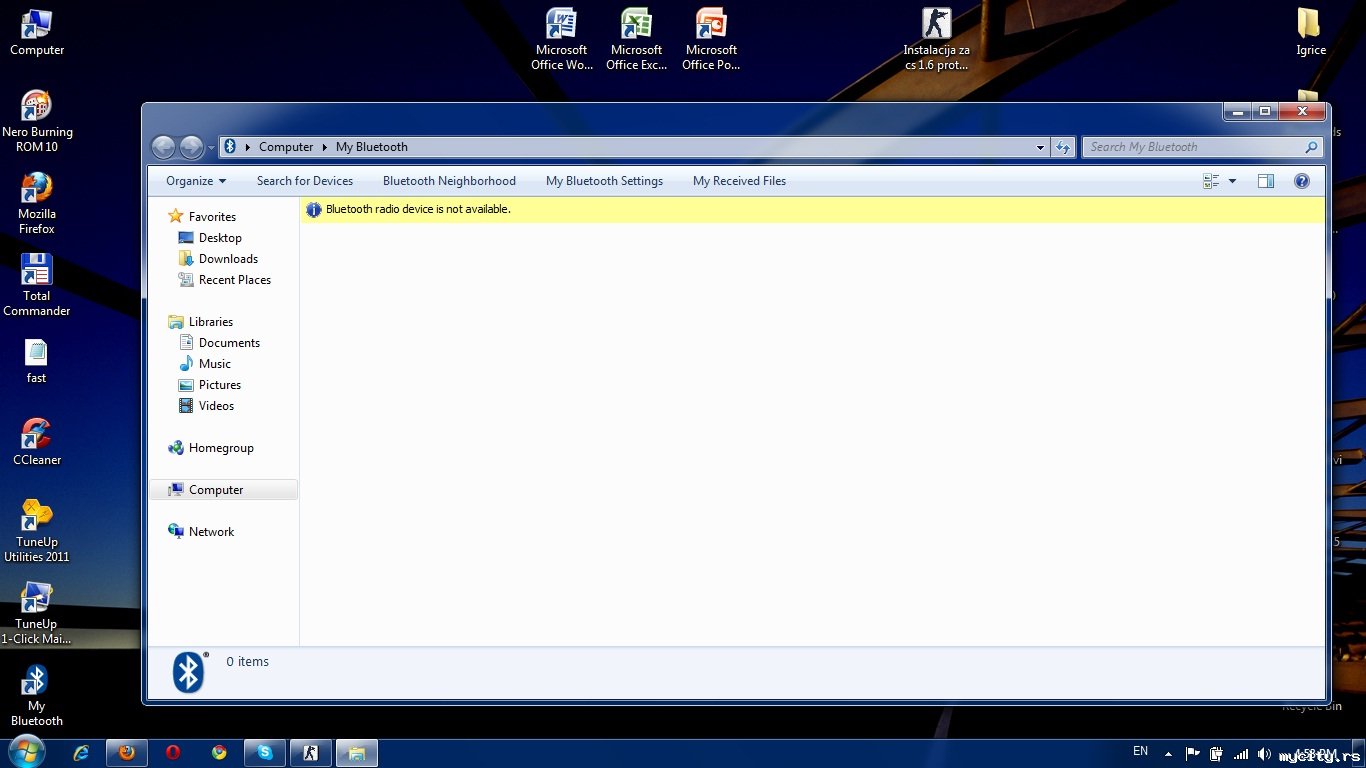Select the My Bluetooth desktop icon
The height and width of the screenshot is (768, 1366).
[37, 695]
